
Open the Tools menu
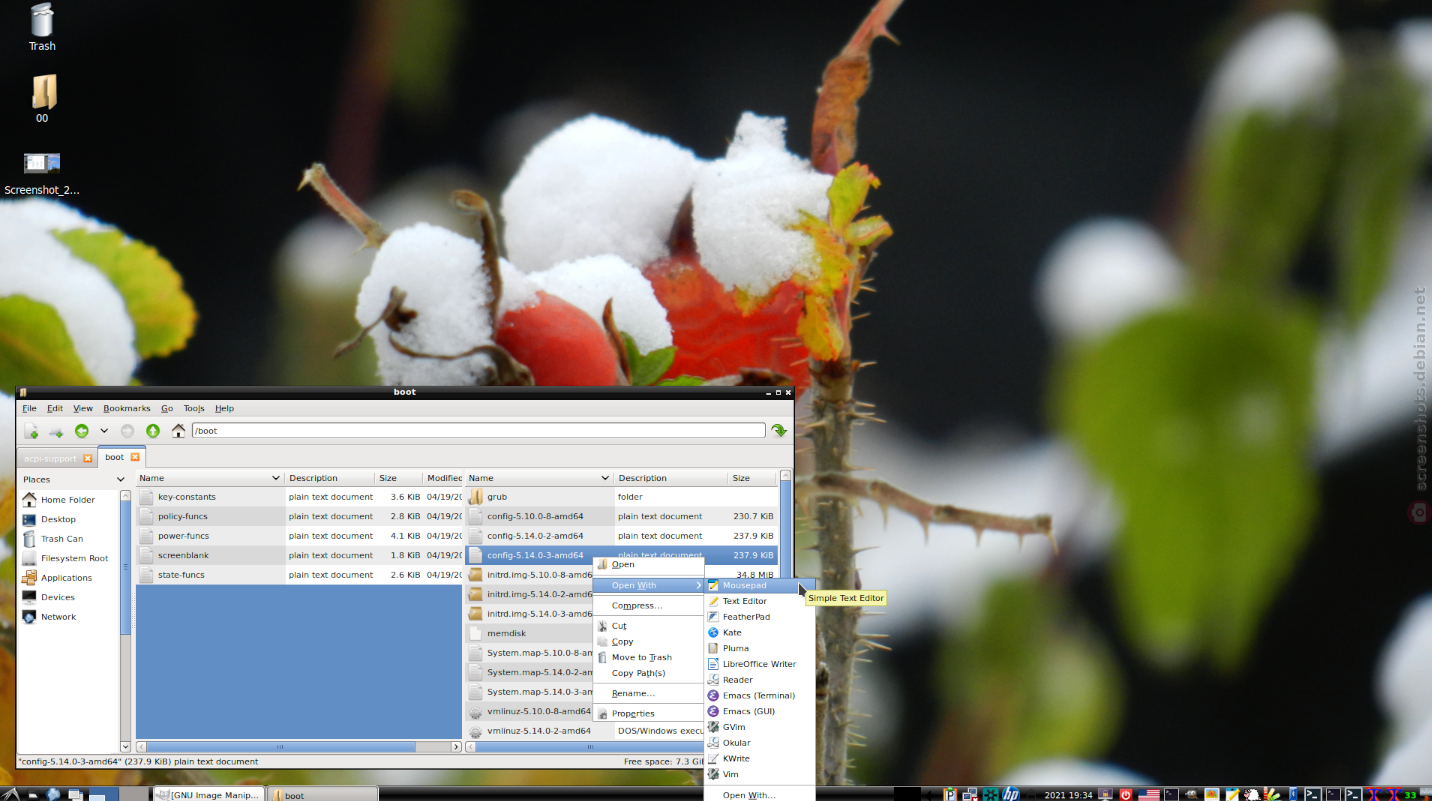[194, 408]
